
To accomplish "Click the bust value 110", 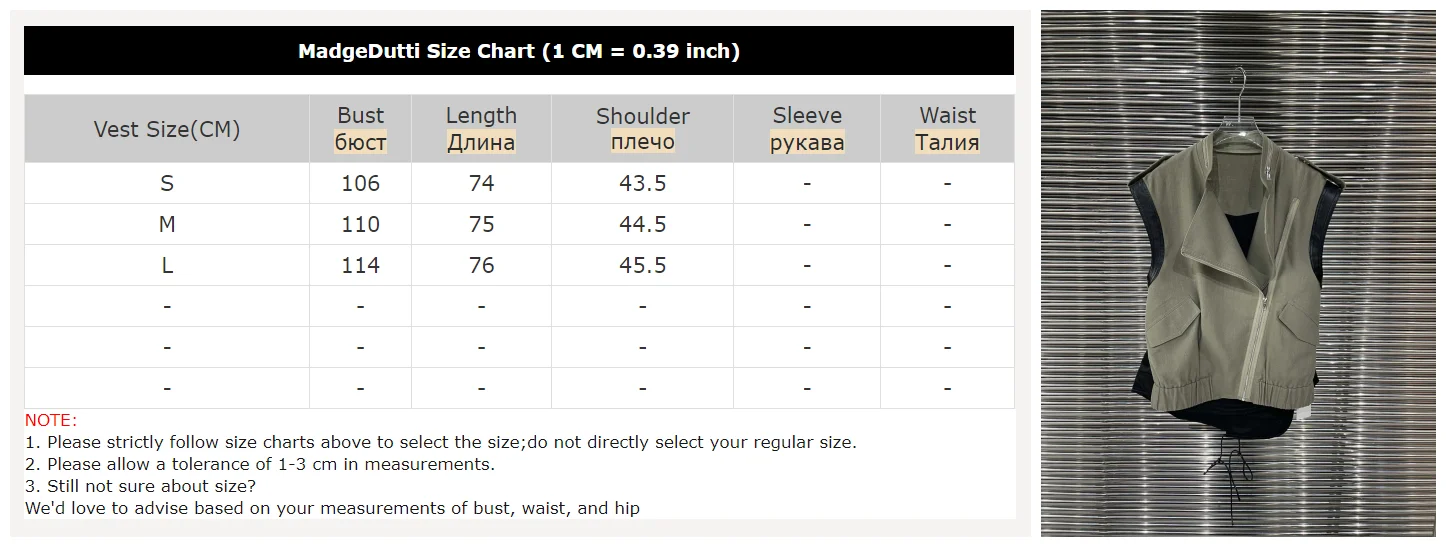I will (x=360, y=224).
